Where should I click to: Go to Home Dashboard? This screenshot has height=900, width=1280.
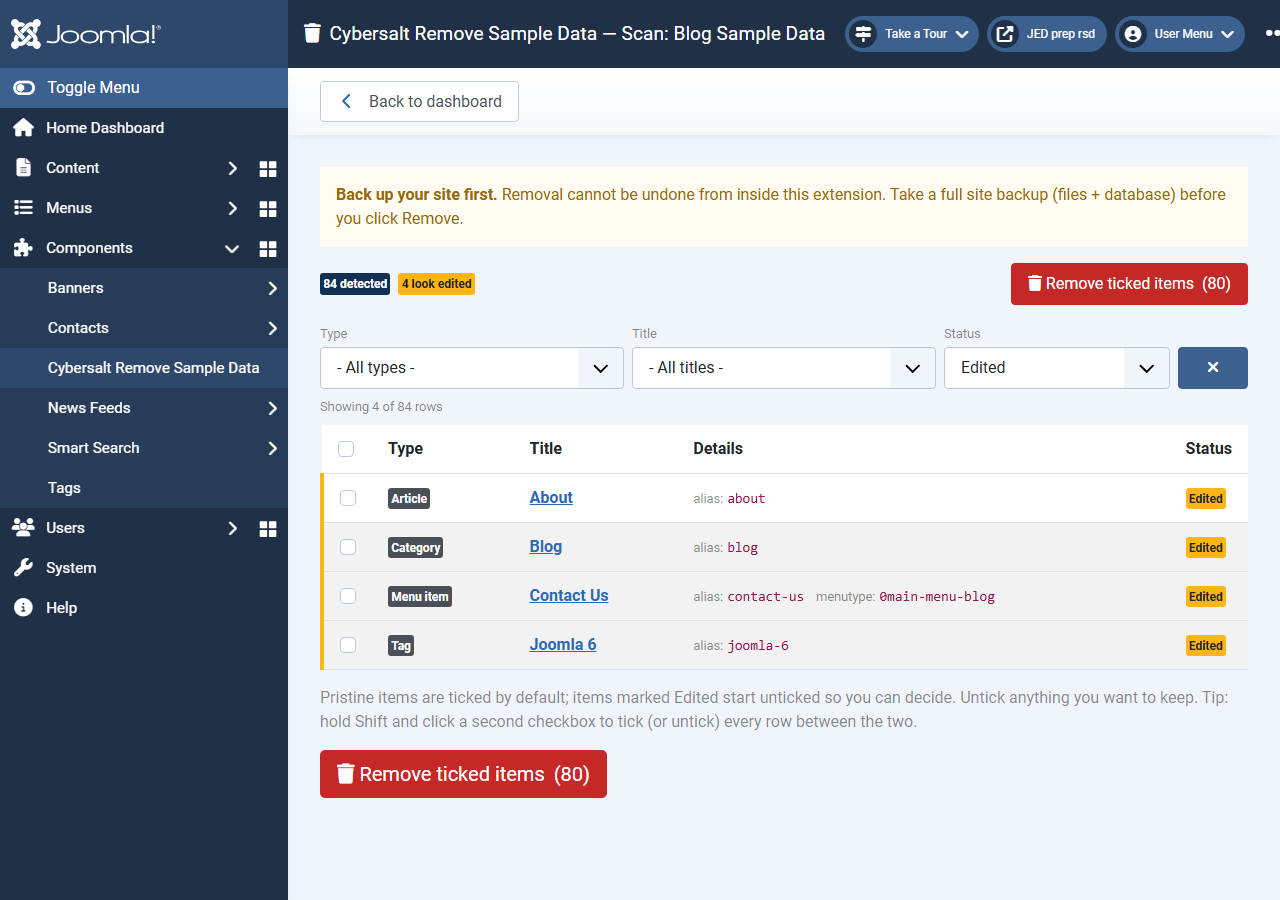(144, 128)
